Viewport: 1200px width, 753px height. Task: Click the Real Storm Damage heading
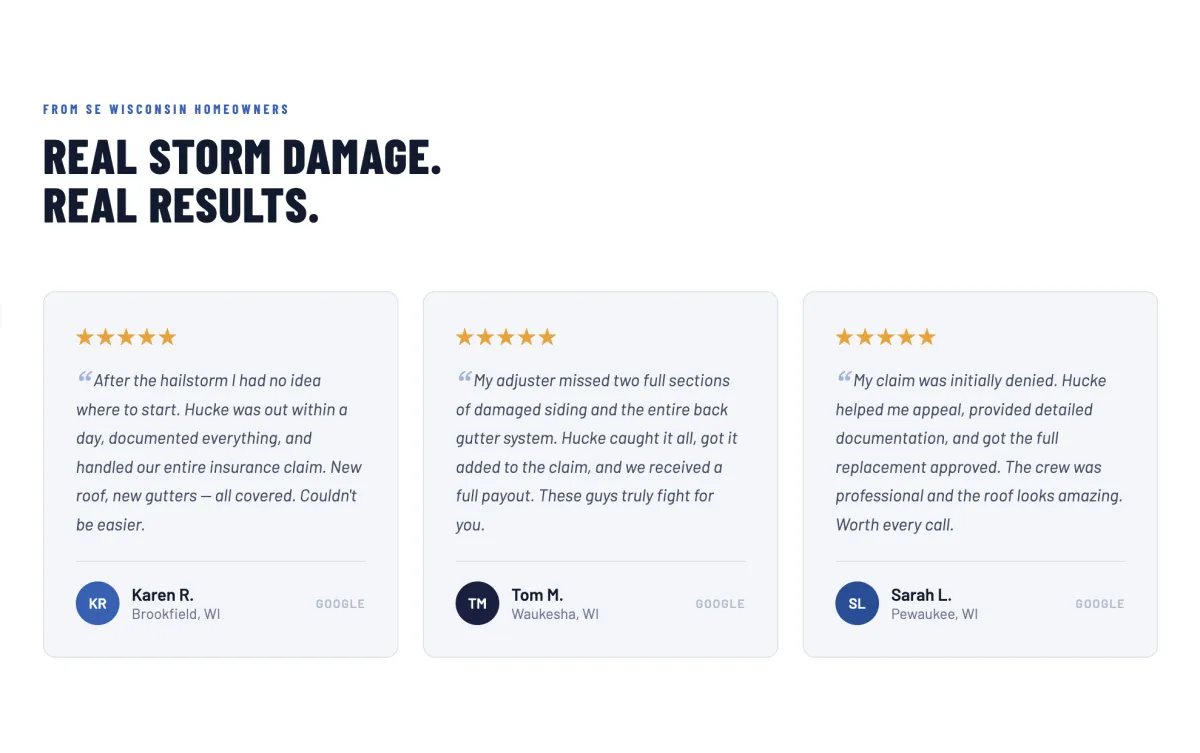click(x=242, y=181)
